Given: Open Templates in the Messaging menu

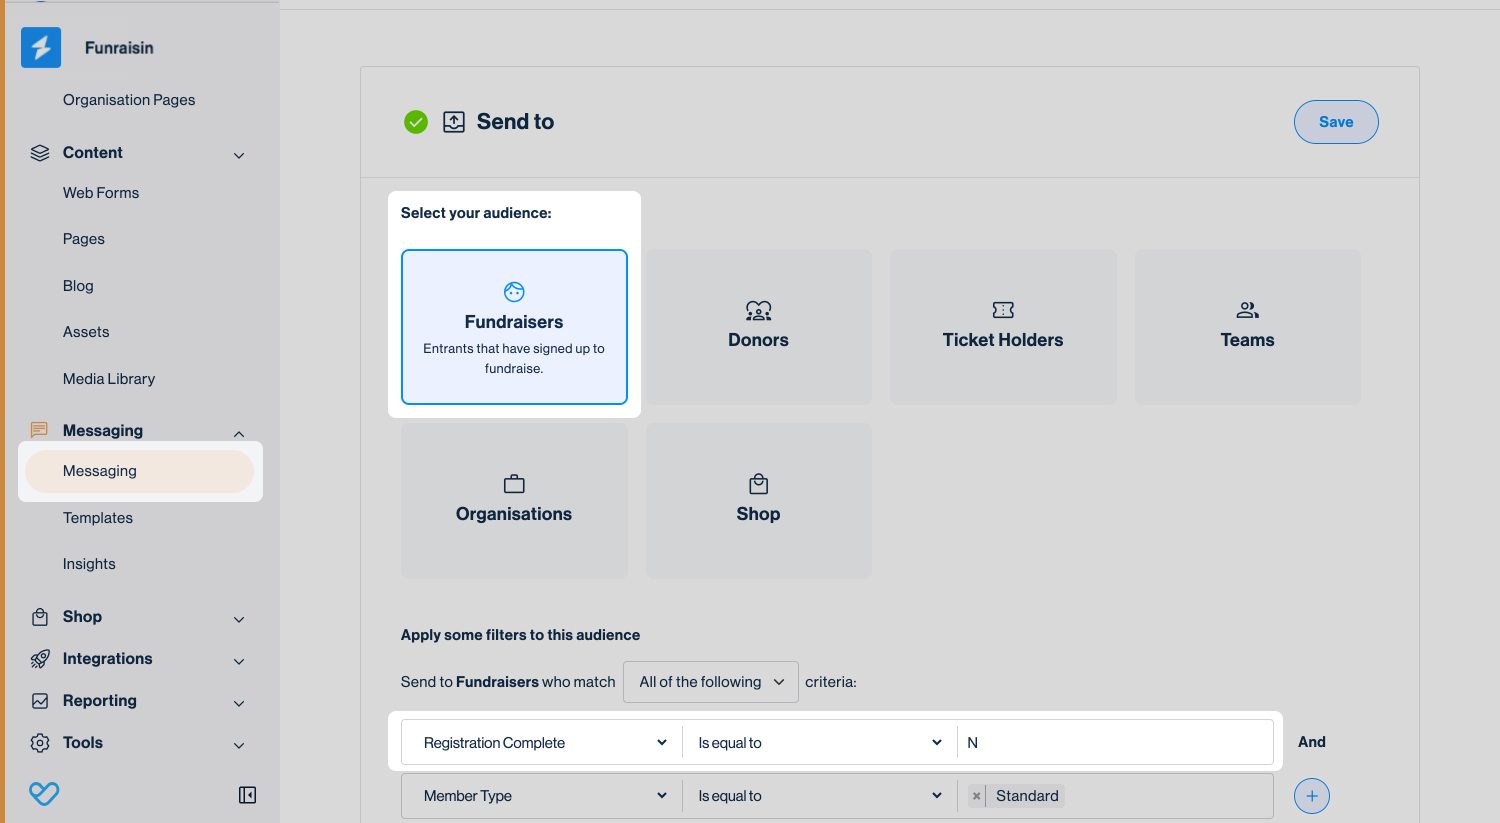Looking at the screenshot, I should click(98, 518).
